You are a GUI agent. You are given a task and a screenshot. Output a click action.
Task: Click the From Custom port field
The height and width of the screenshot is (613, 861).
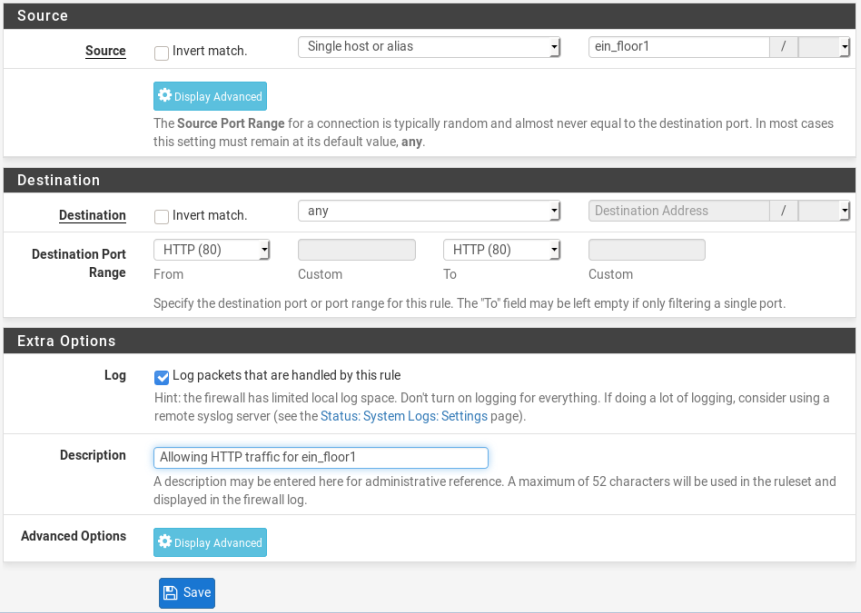click(x=356, y=250)
